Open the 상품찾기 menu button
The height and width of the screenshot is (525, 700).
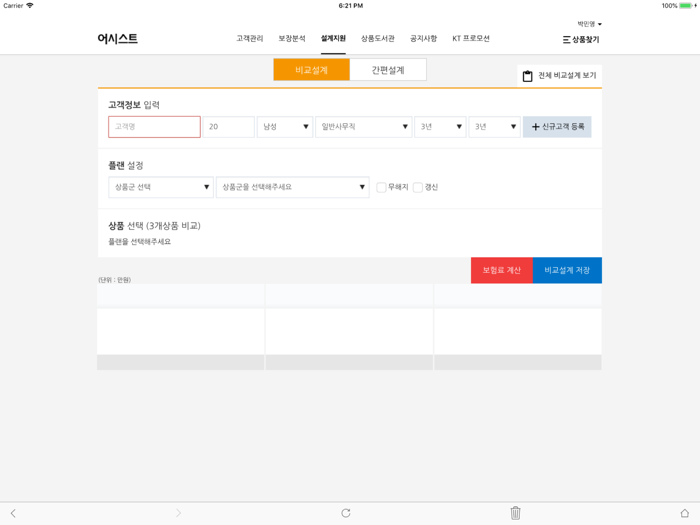click(x=581, y=40)
